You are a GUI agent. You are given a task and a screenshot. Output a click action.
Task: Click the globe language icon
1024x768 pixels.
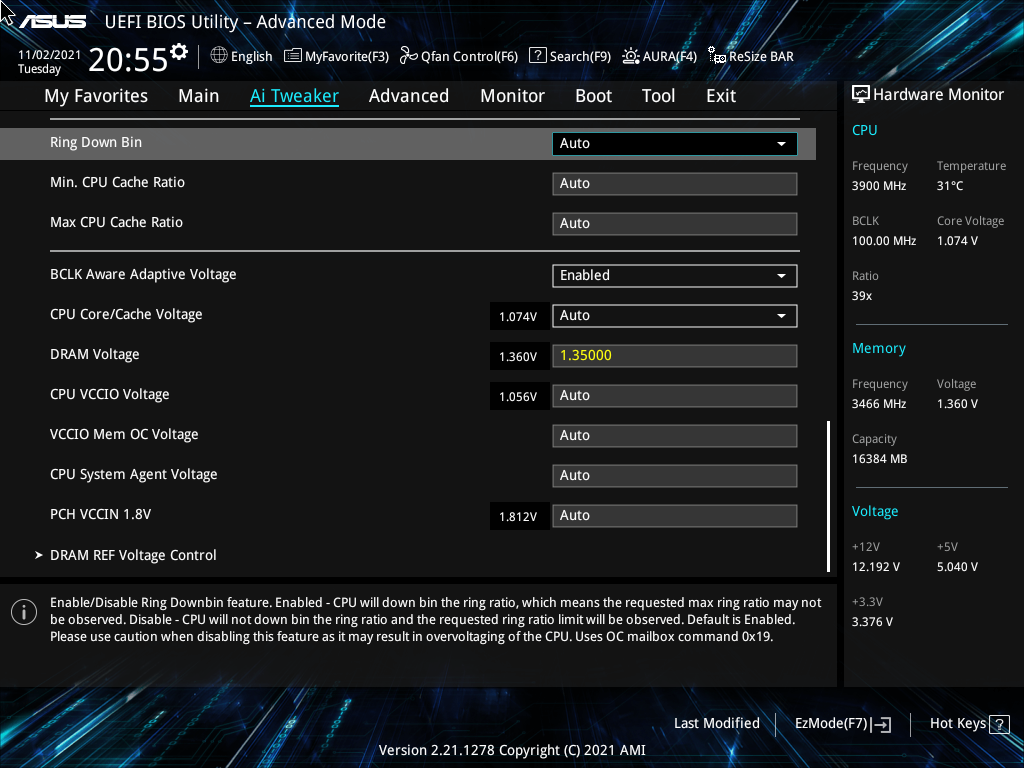[219, 56]
